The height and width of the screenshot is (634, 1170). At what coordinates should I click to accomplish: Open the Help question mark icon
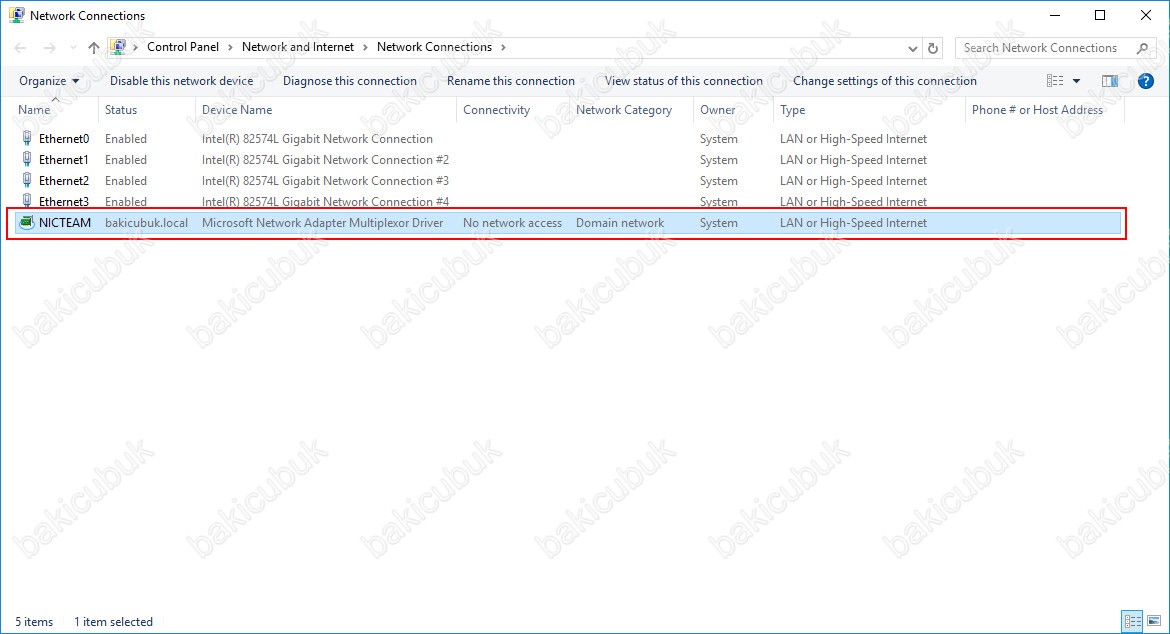click(1146, 81)
